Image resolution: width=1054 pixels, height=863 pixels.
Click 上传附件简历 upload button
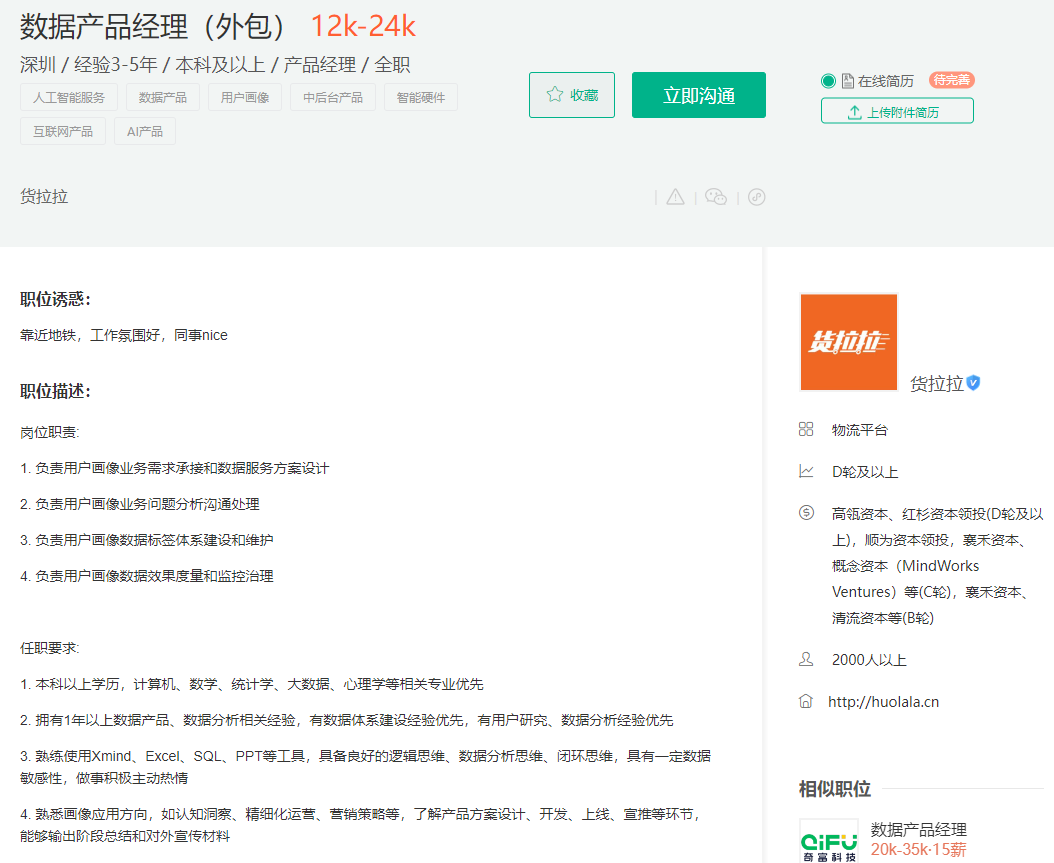[897, 111]
